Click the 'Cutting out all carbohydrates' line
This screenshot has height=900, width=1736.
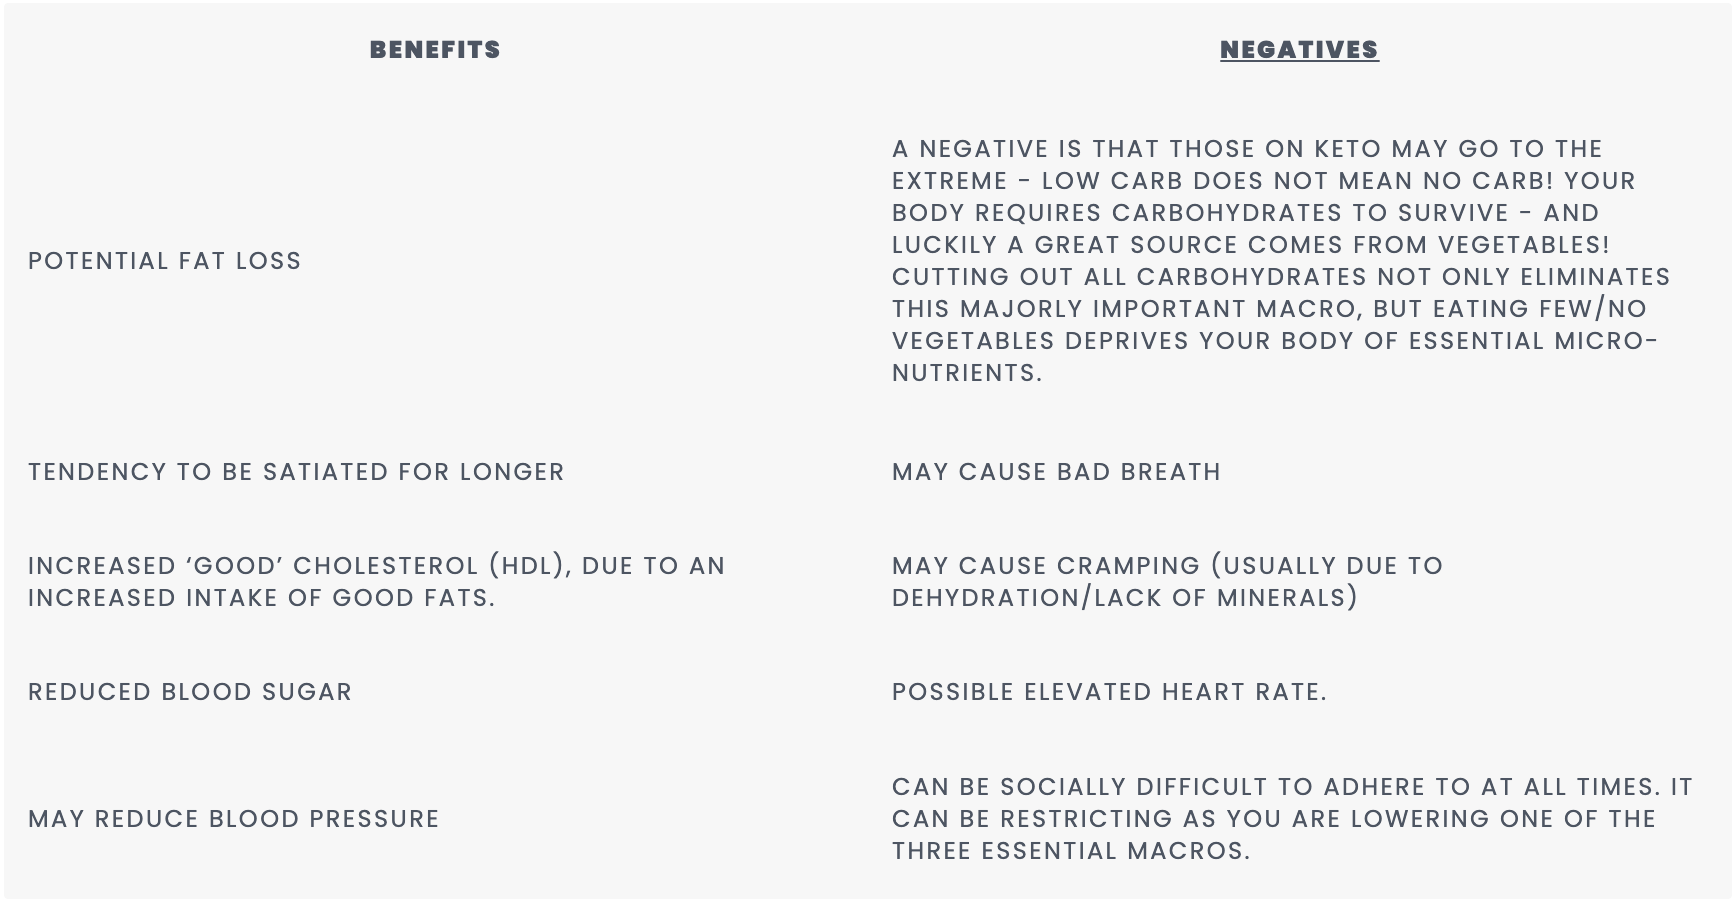pos(1281,277)
